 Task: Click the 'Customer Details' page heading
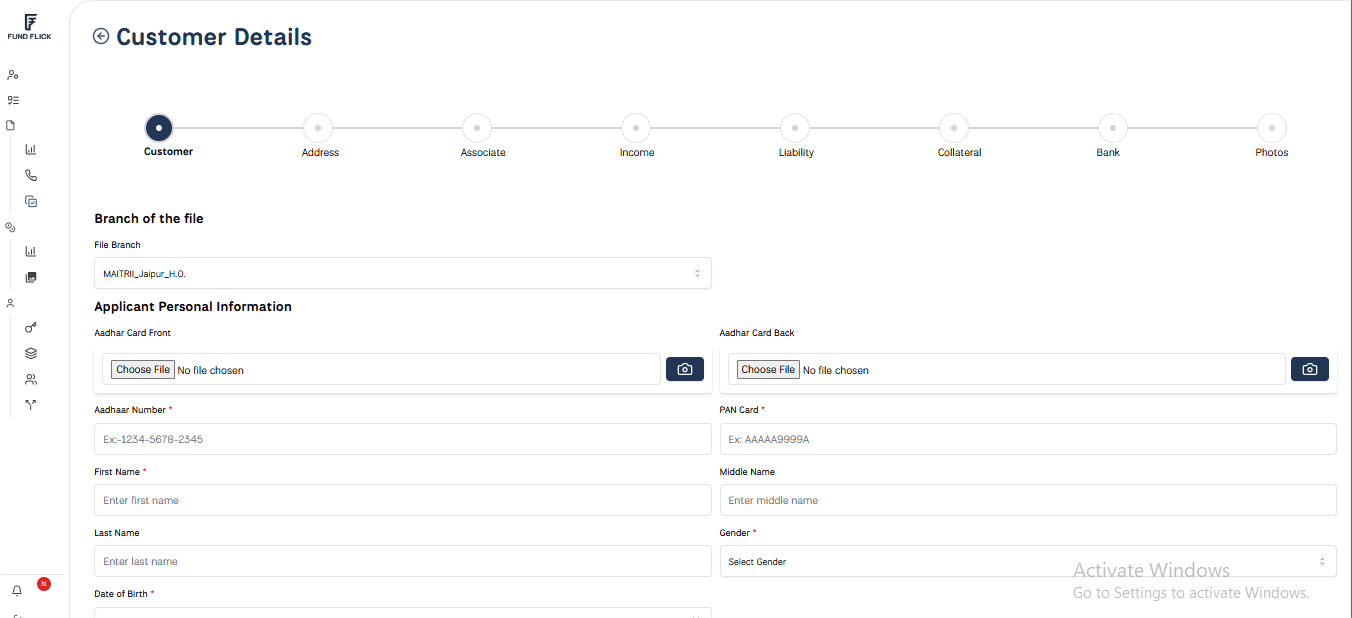(x=214, y=37)
